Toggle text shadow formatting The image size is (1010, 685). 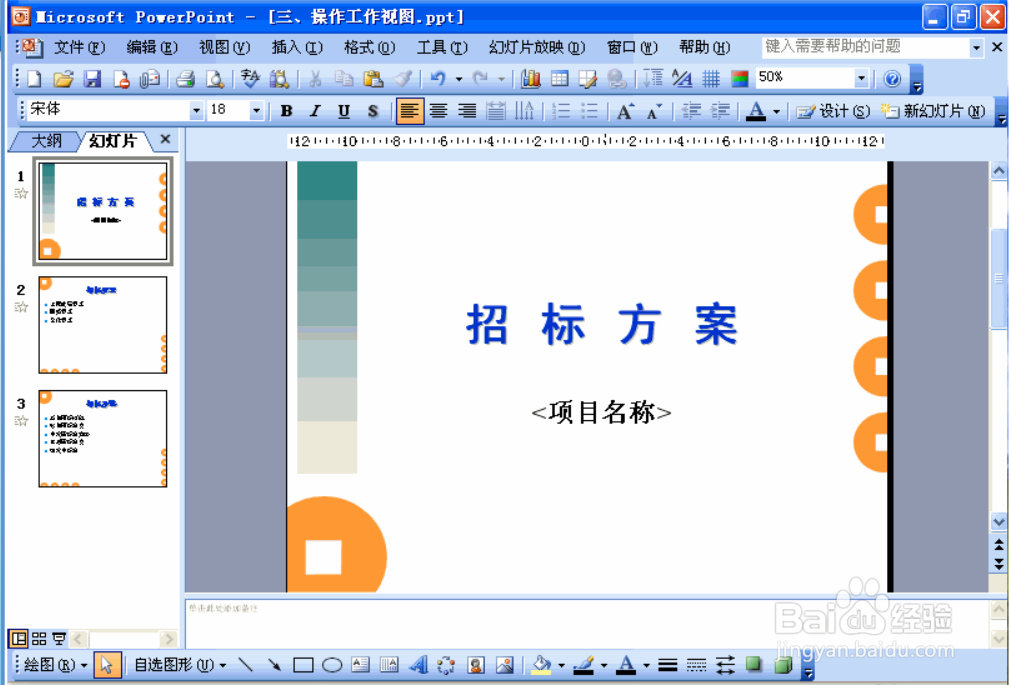point(373,111)
